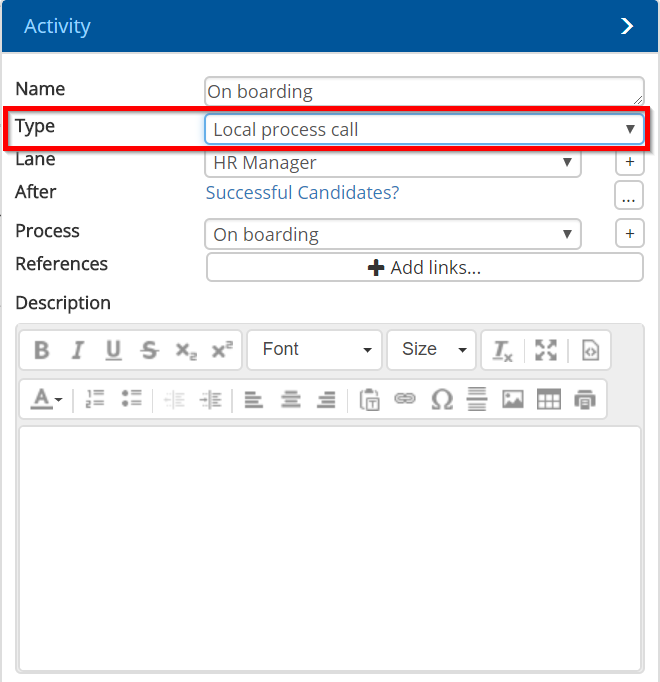The width and height of the screenshot is (660, 682).
Task: Center align the description text
Action: point(290,399)
